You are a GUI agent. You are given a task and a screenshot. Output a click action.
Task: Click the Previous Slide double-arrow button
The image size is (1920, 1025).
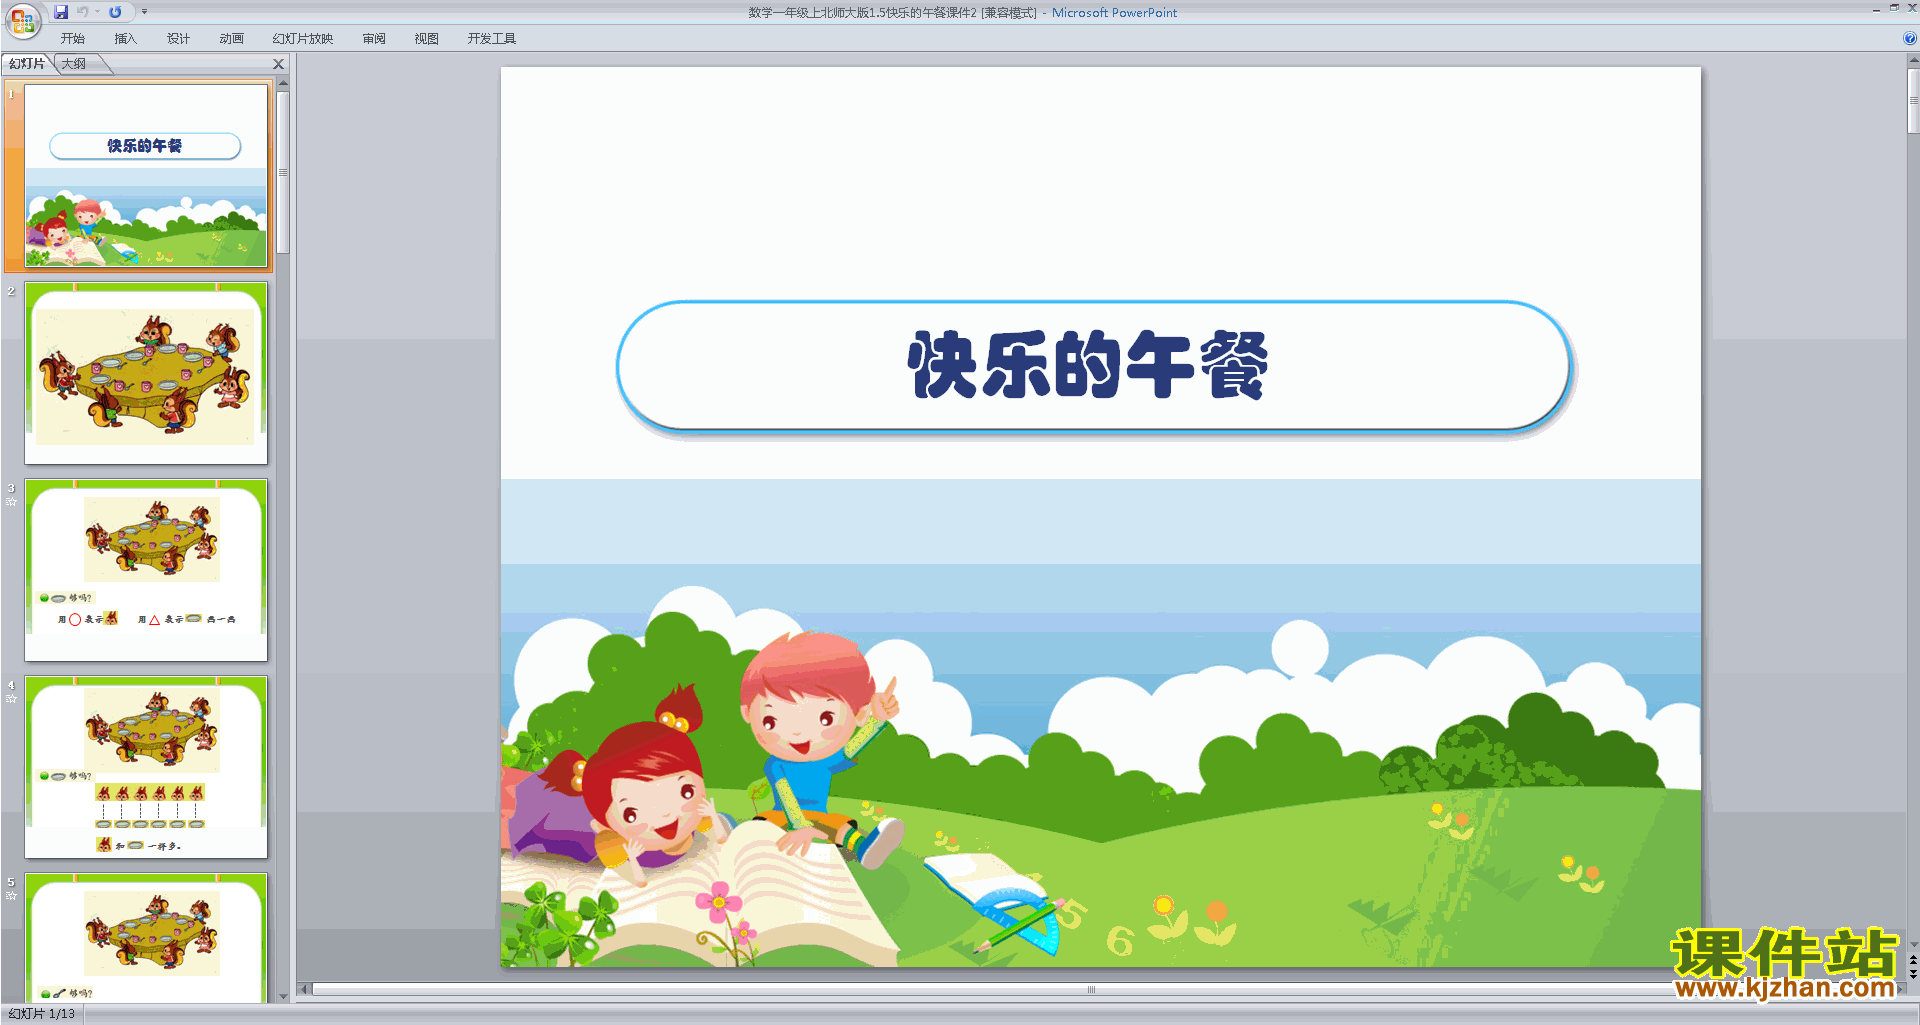1913,960
